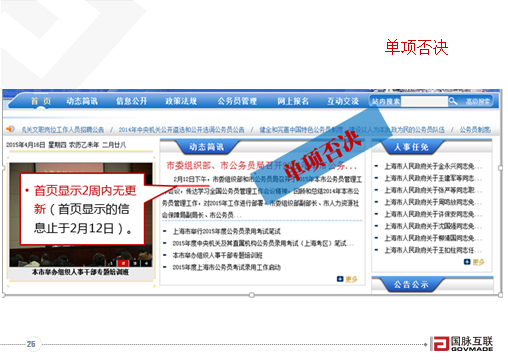Click the 国脉互联 GOVMADE logo
508x360 pixels.
click(x=462, y=344)
